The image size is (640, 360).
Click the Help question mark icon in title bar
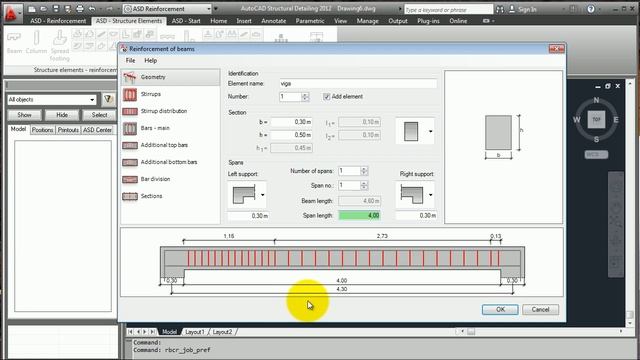pyautogui.click(x=591, y=9)
